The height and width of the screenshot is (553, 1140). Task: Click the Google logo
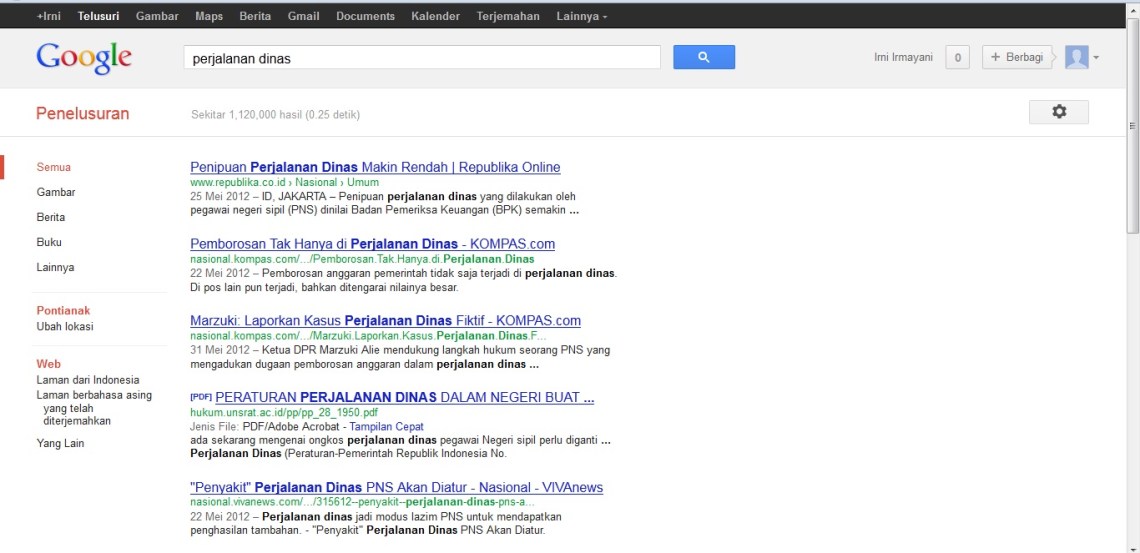(84, 58)
